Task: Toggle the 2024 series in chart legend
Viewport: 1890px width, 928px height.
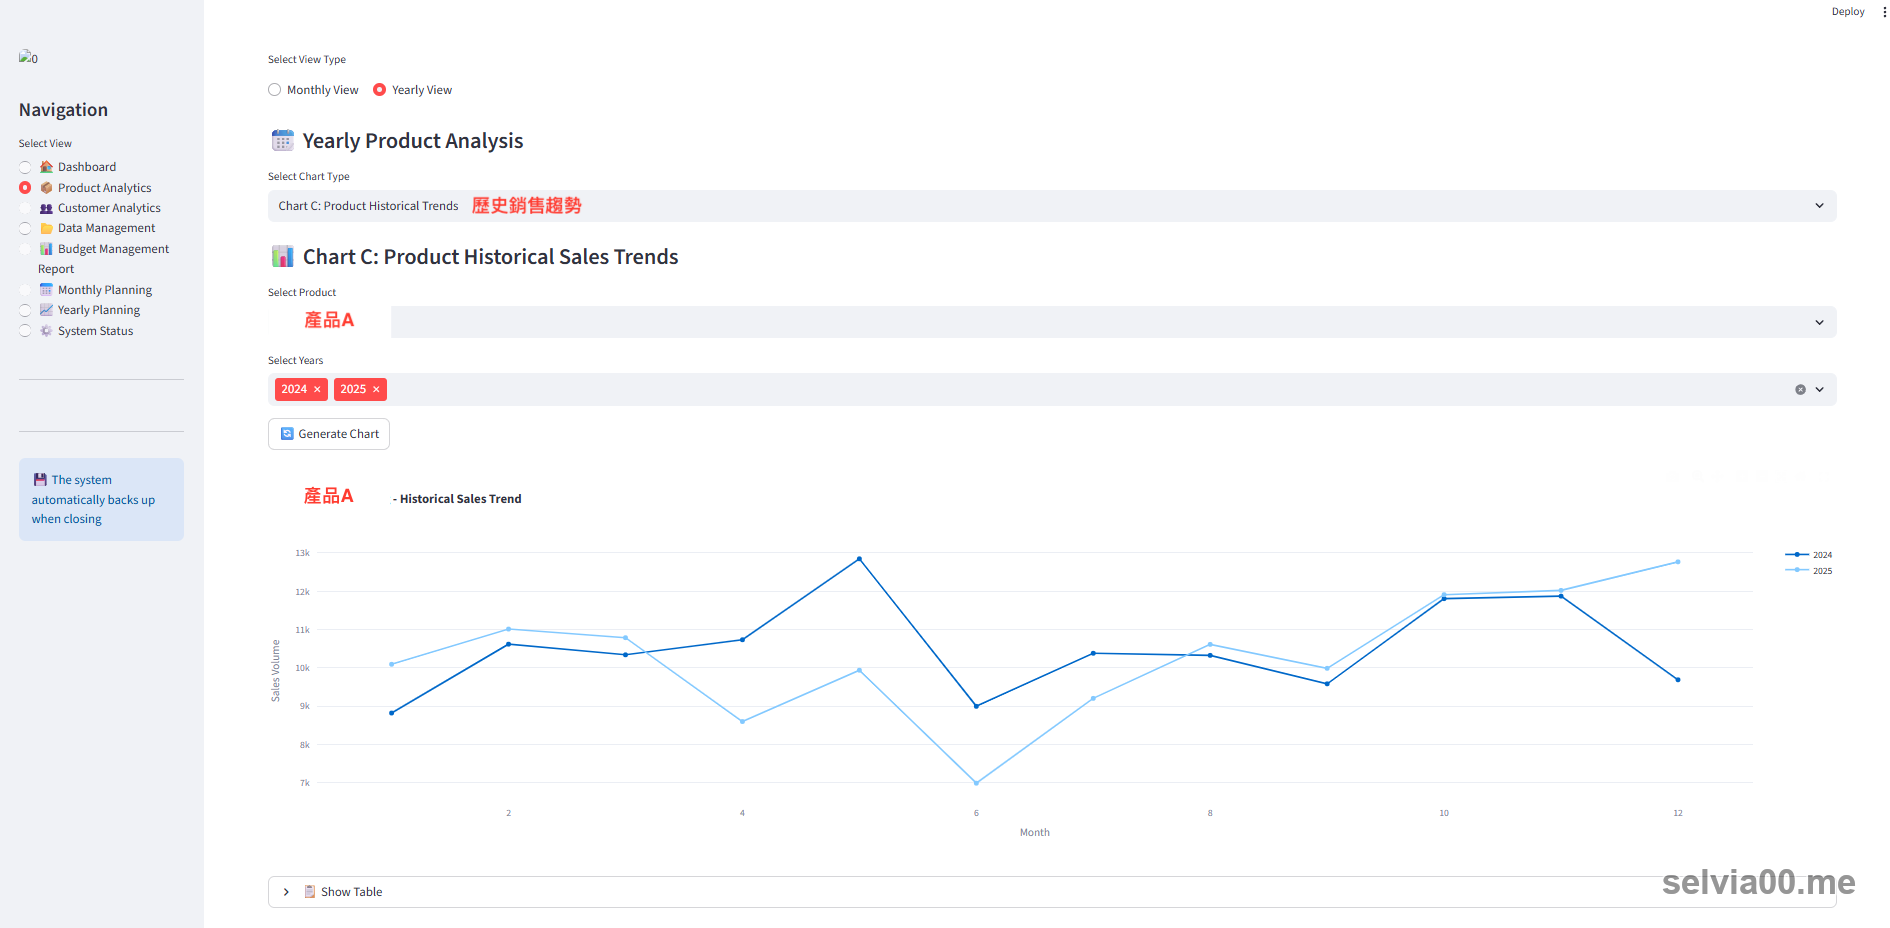Action: click(x=1809, y=555)
